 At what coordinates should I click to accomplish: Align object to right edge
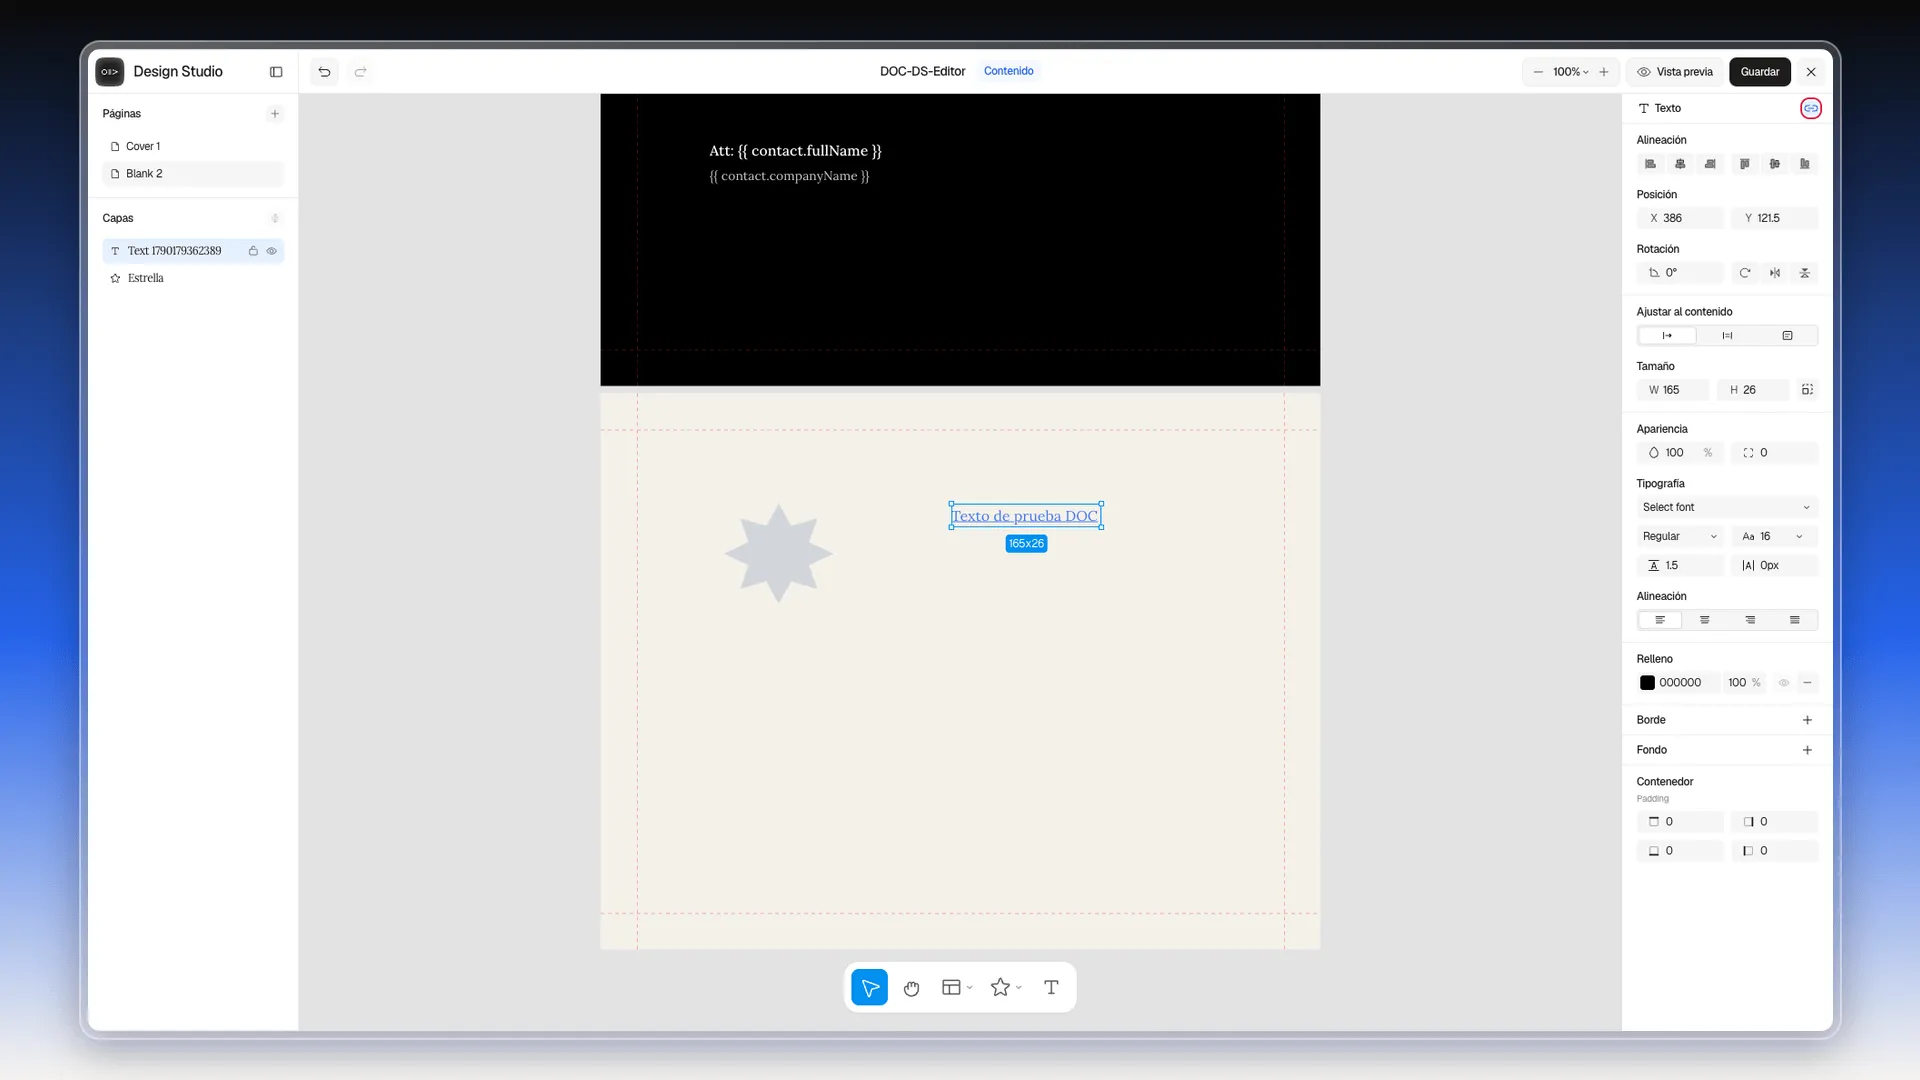click(1710, 164)
